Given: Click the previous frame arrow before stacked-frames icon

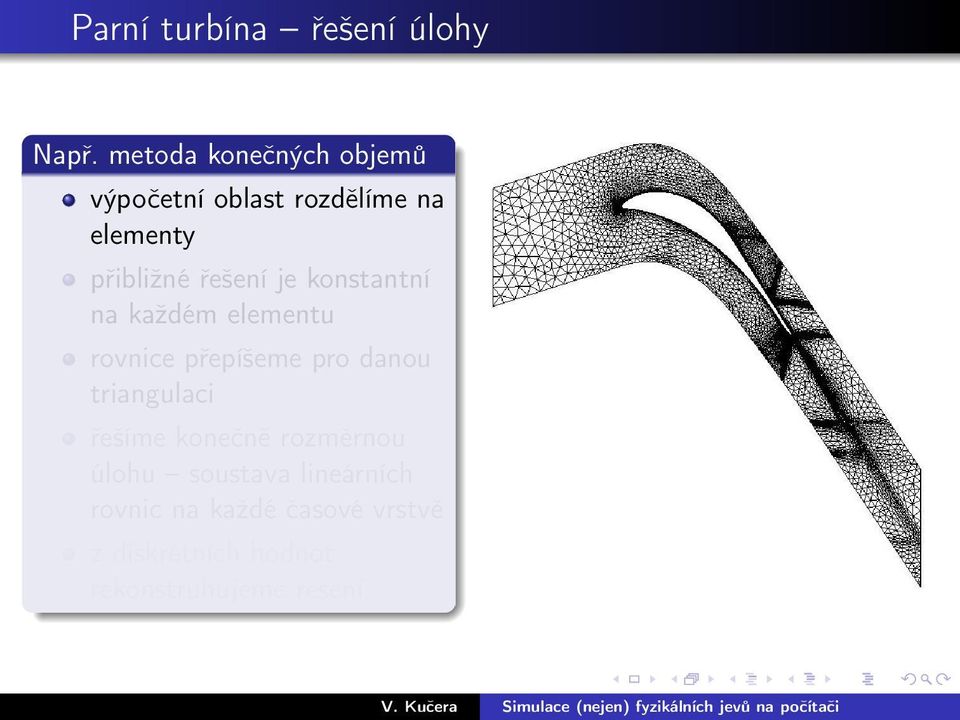Looking at the screenshot, I should 674,679.
